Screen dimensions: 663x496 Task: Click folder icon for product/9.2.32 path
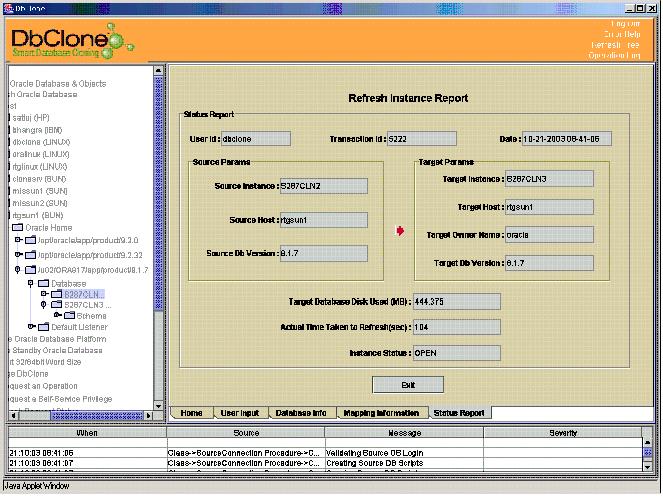(x=30, y=255)
